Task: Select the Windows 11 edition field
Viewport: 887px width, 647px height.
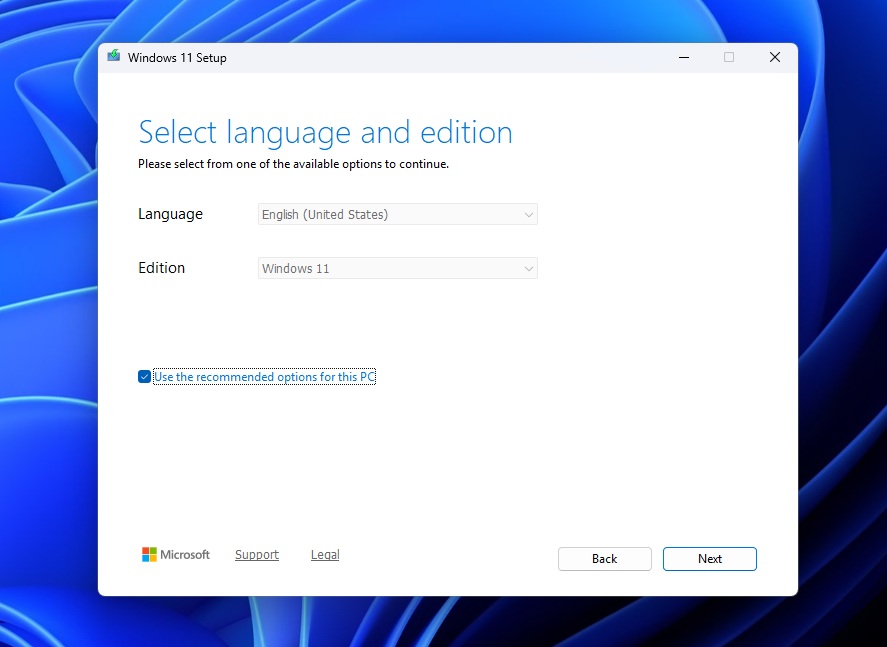Action: coord(397,268)
